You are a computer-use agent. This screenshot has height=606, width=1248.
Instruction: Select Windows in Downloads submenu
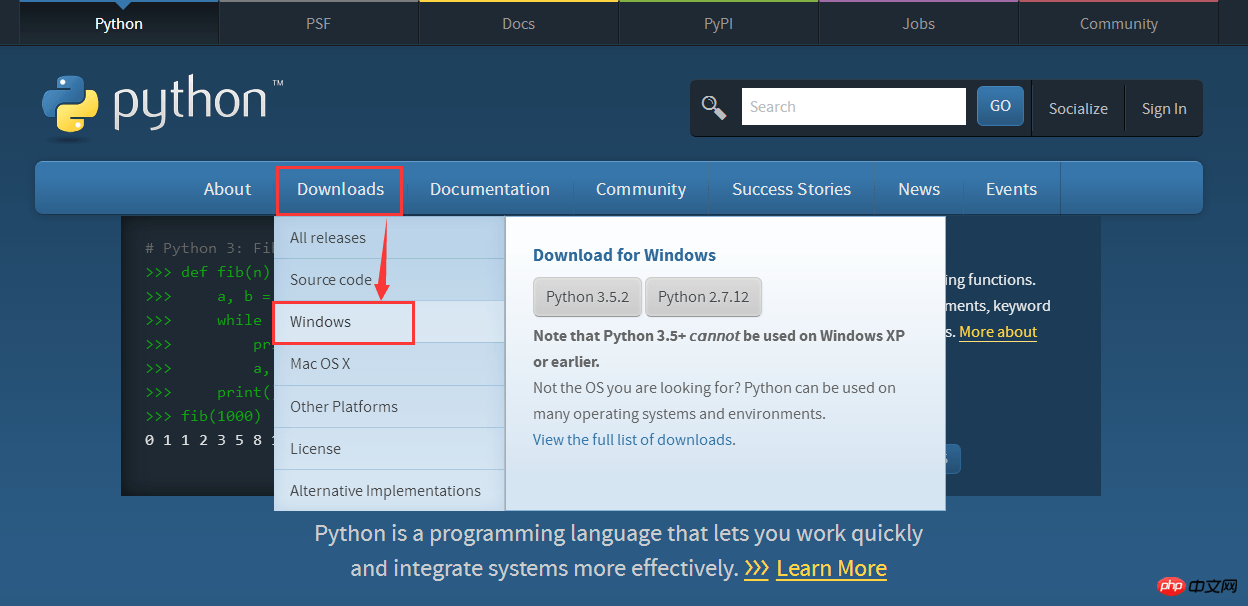point(321,322)
